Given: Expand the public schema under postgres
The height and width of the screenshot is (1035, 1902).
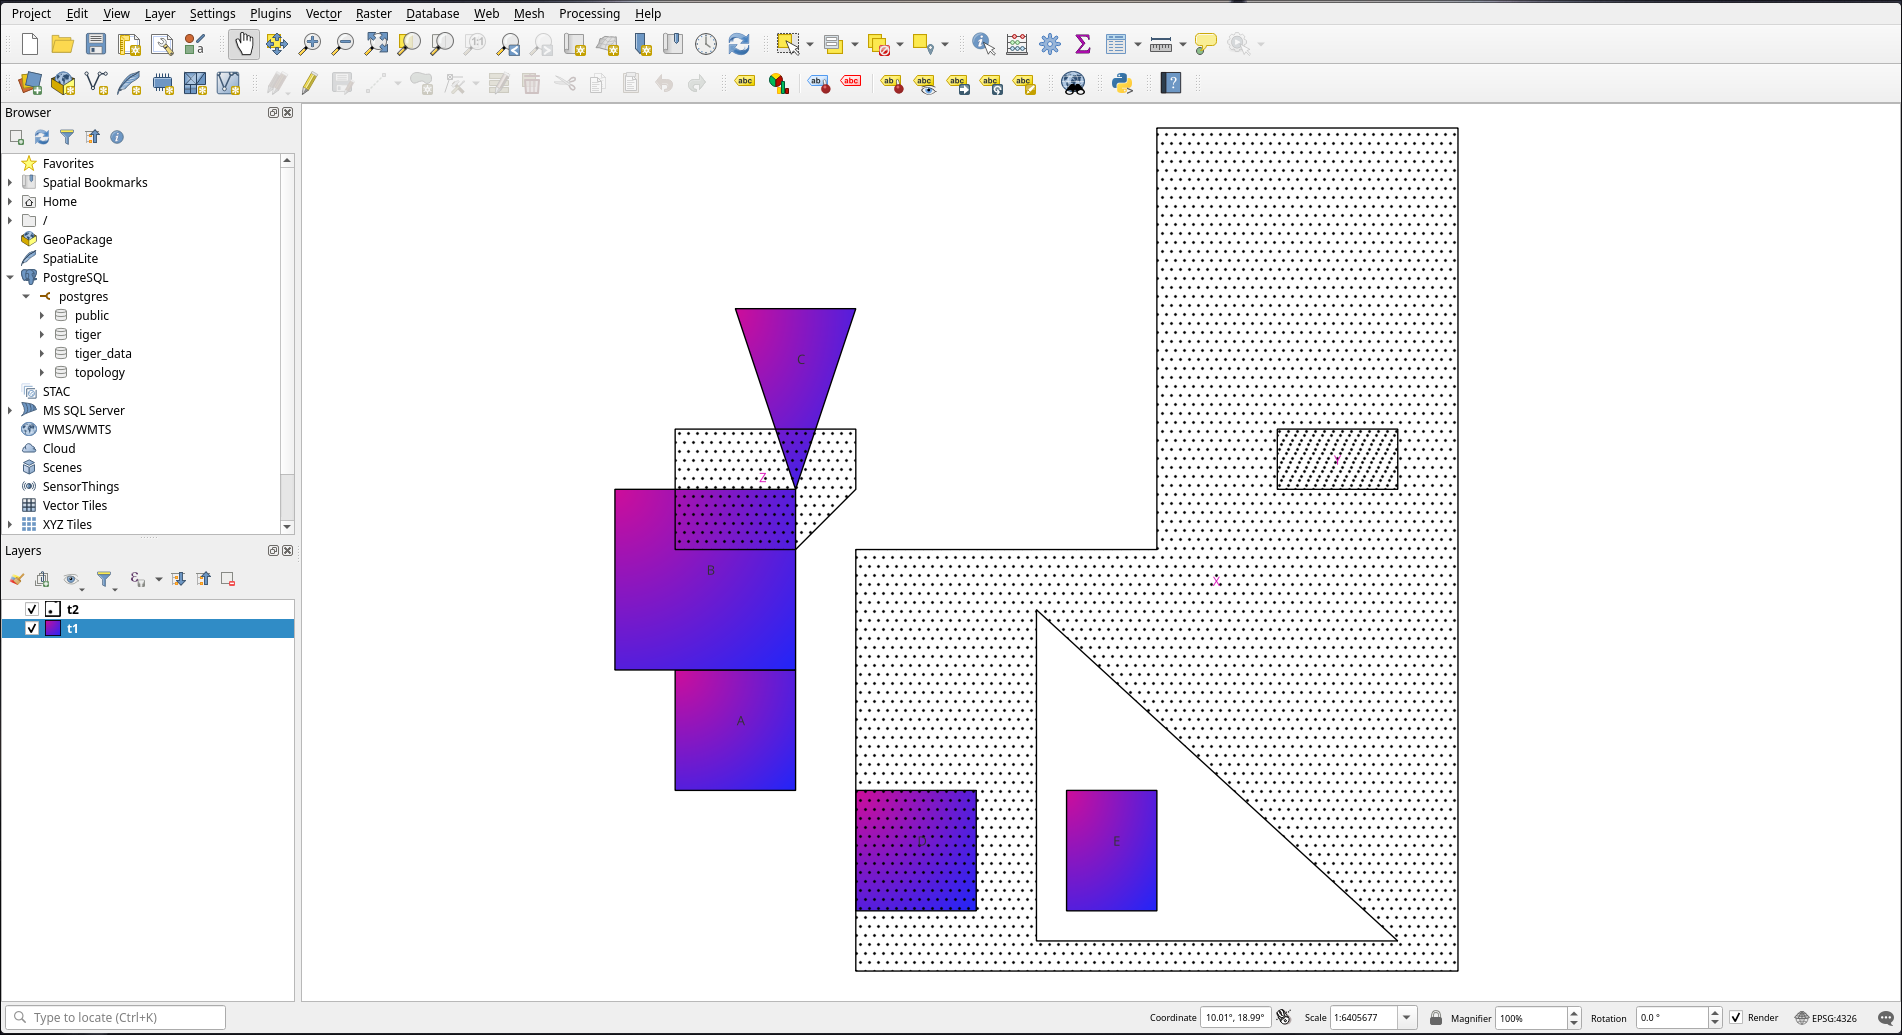Looking at the screenshot, I should [x=42, y=315].
